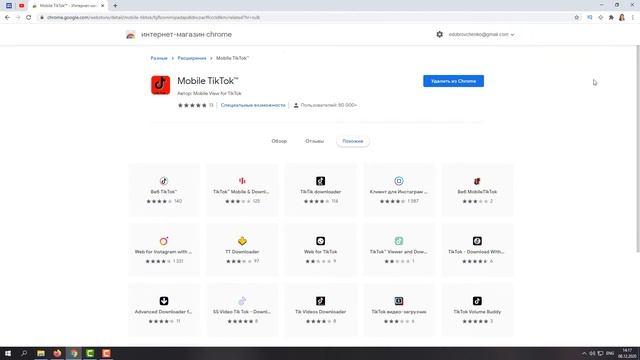
Task: Click the Удалить из Chrome button
Action: point(453,81)
